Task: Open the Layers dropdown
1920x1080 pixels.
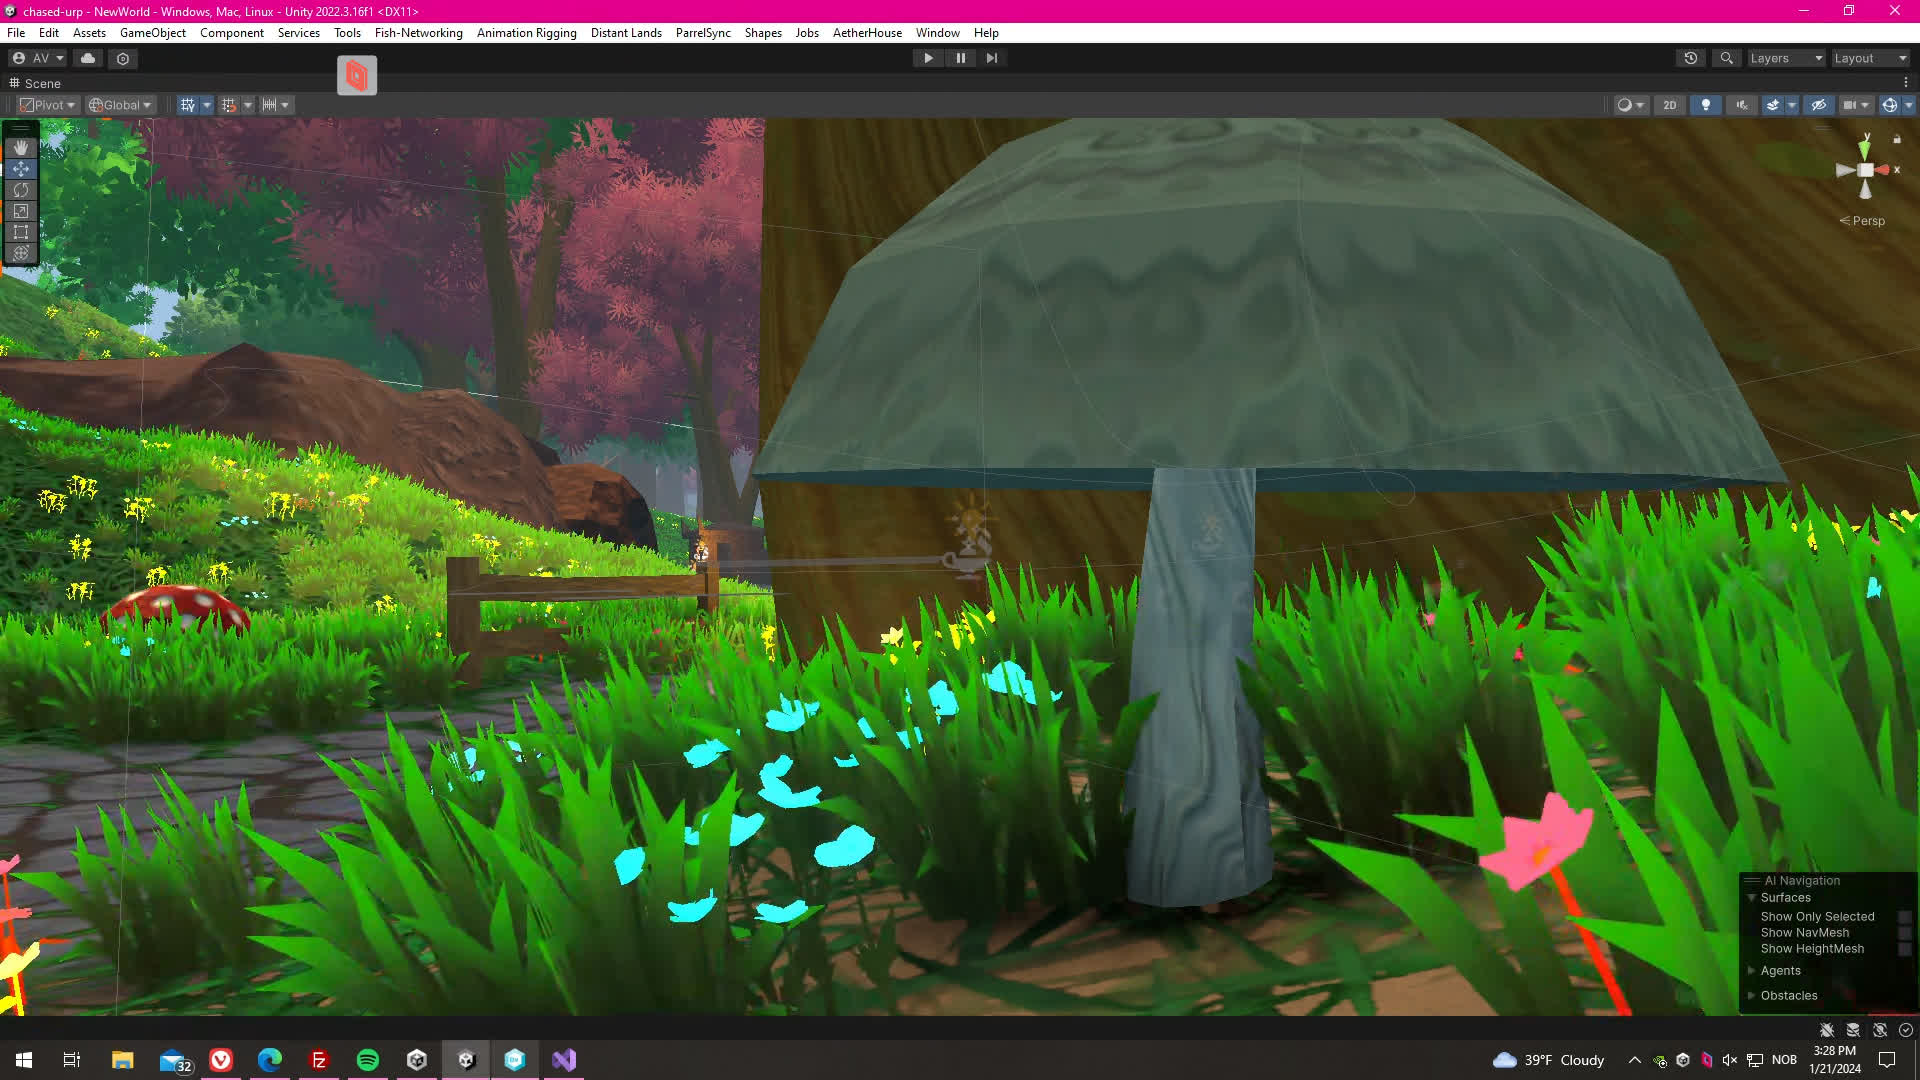Action: pyautogui.click(x=1786, y=58)
